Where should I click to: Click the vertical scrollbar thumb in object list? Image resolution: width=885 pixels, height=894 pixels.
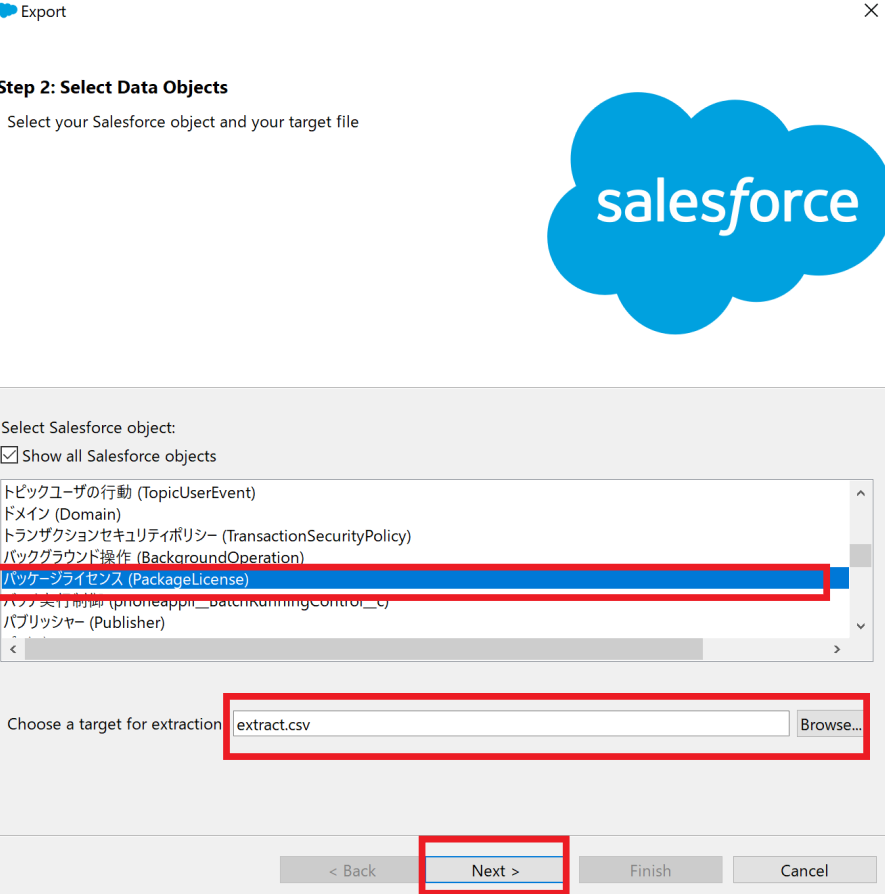pyautogui.click(x=860, y=555)
